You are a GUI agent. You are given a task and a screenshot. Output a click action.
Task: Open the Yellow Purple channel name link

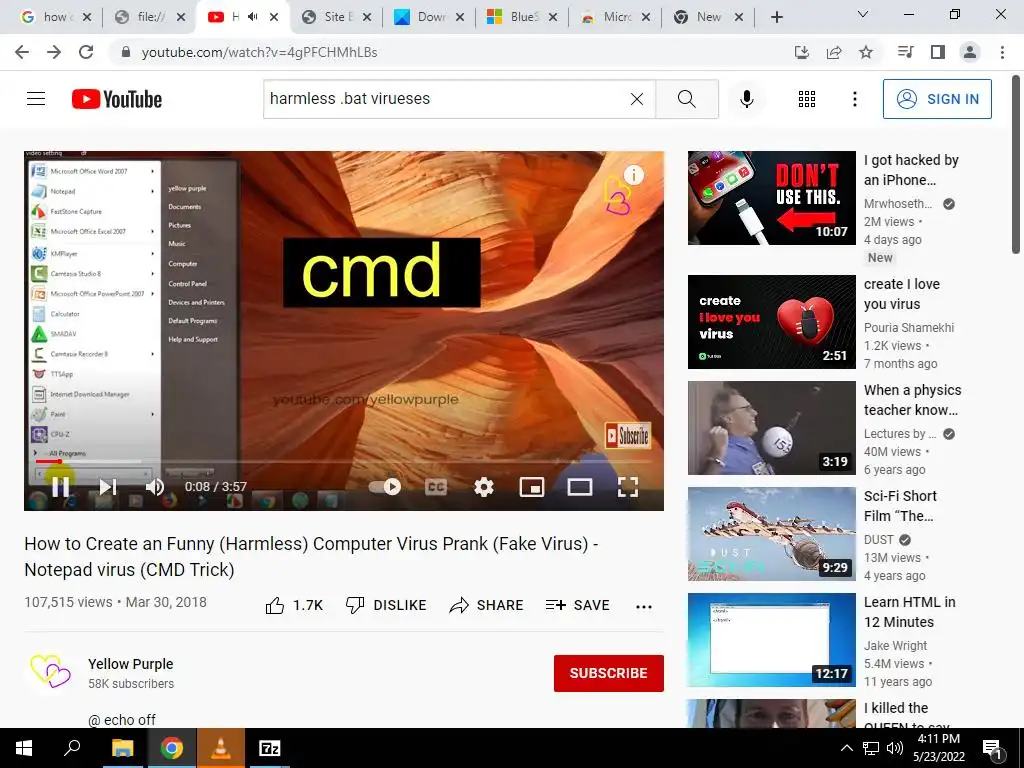(131, 664)
